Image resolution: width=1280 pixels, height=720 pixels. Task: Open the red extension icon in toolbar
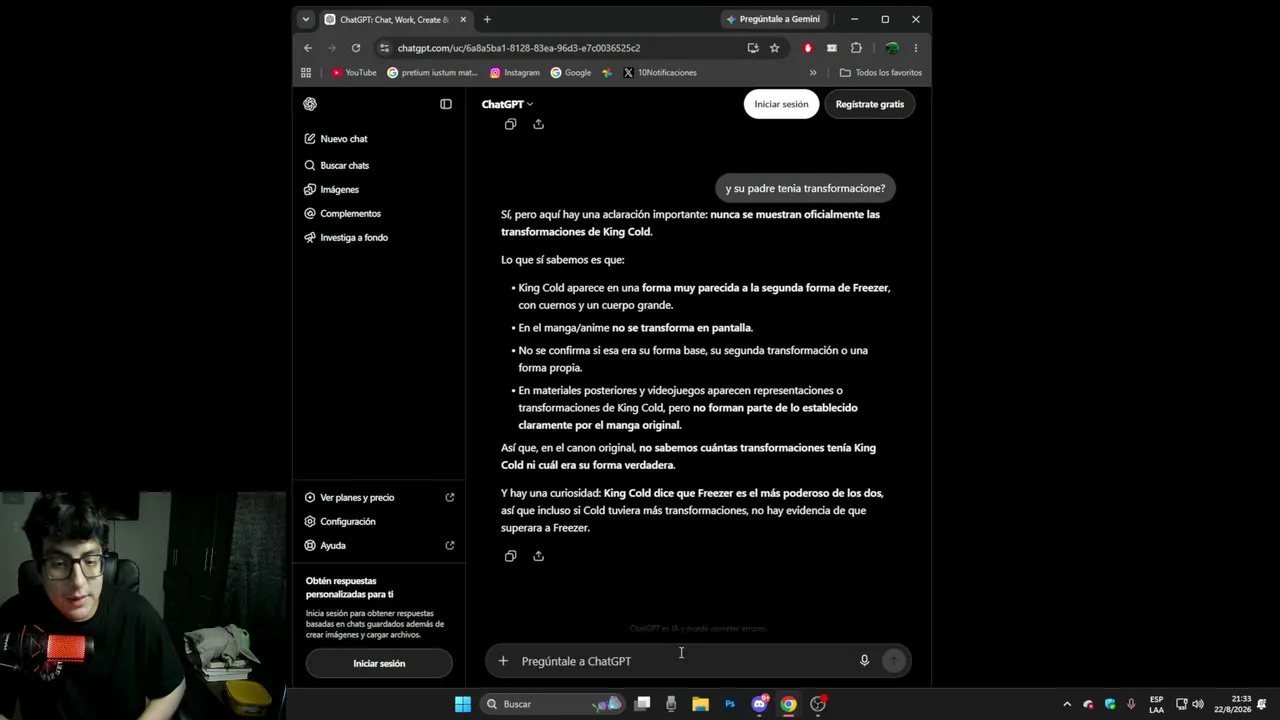pos(808,48)
